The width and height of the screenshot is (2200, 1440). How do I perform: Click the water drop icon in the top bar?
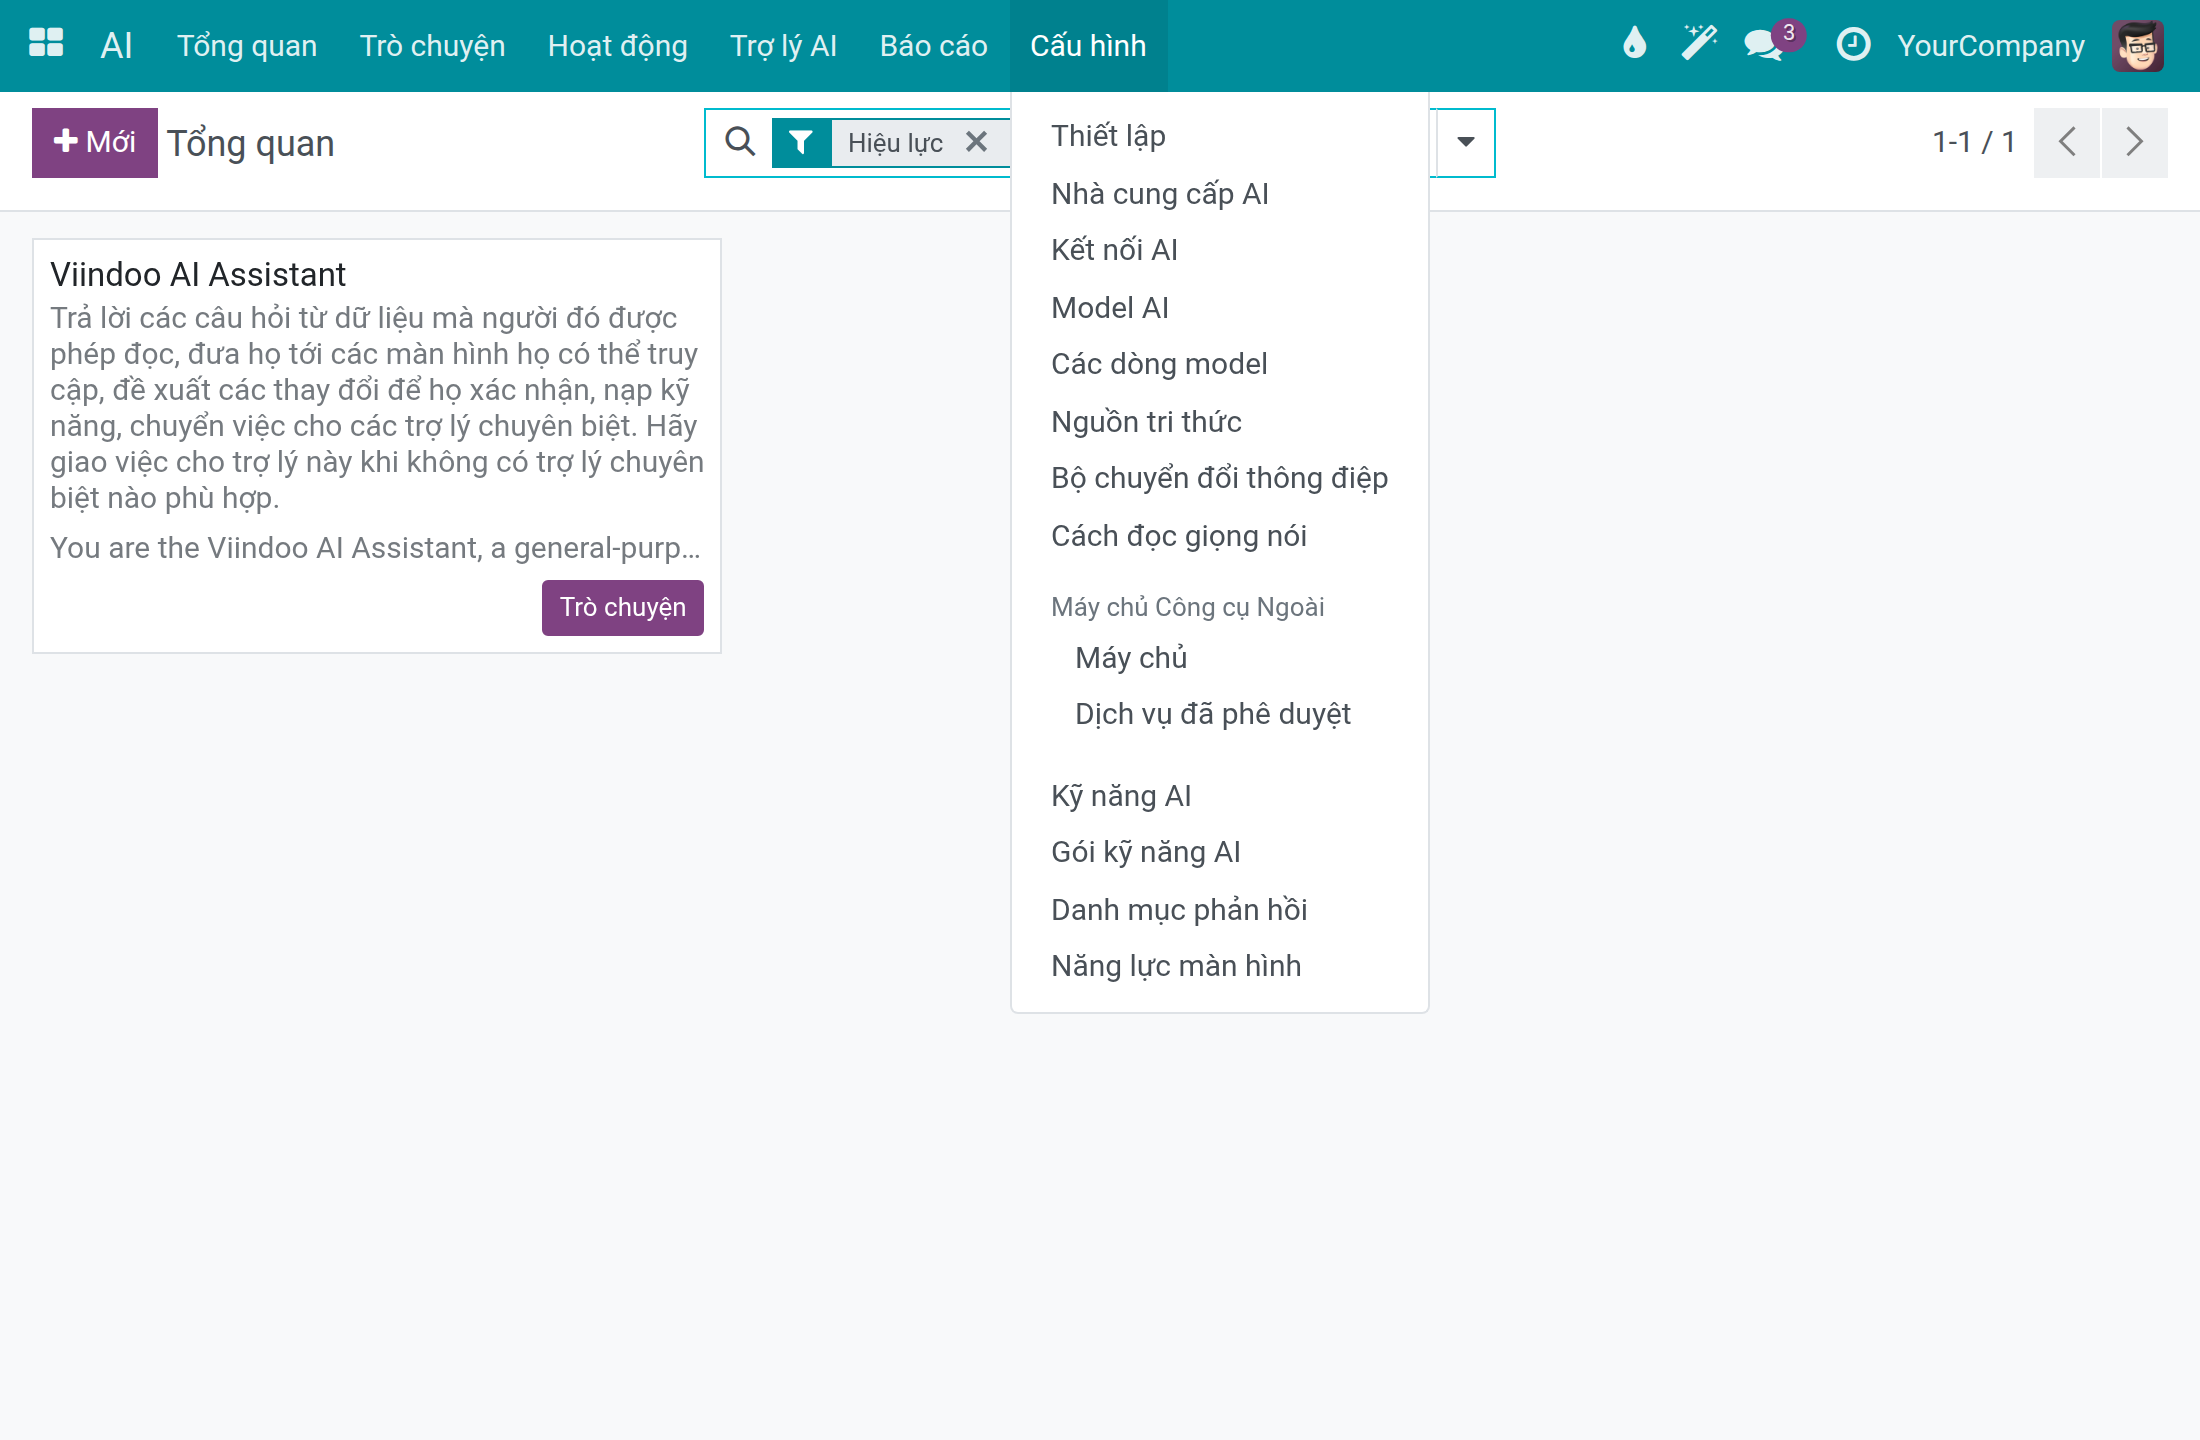1634,44
